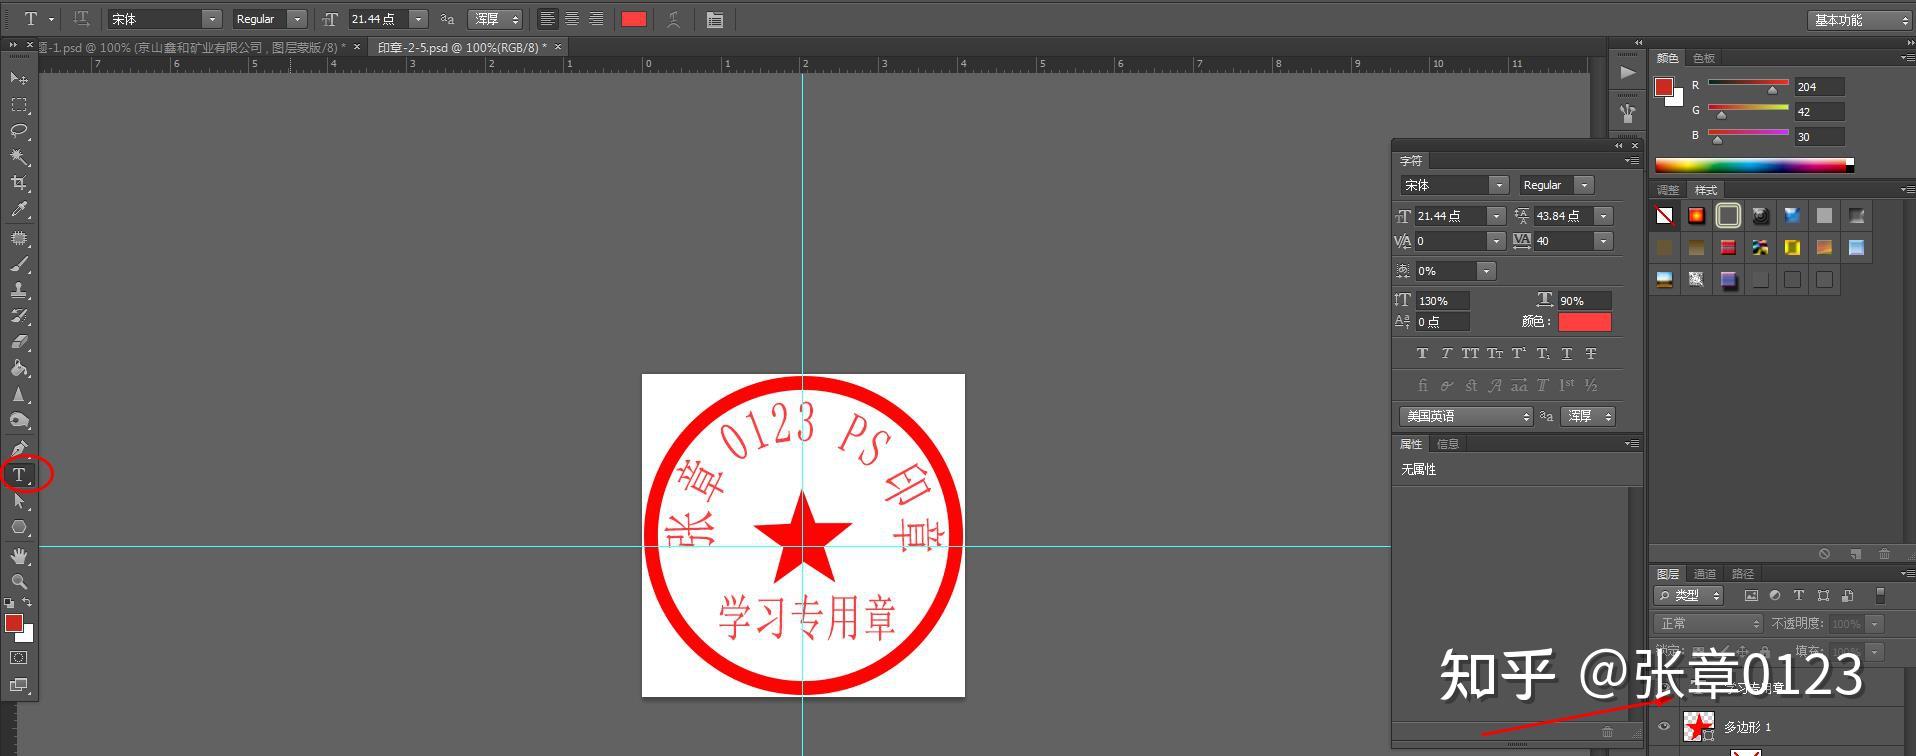This screenshot has width=1916, height=756.
Task: Select the Lasso tool
Action: coord(19,131)
